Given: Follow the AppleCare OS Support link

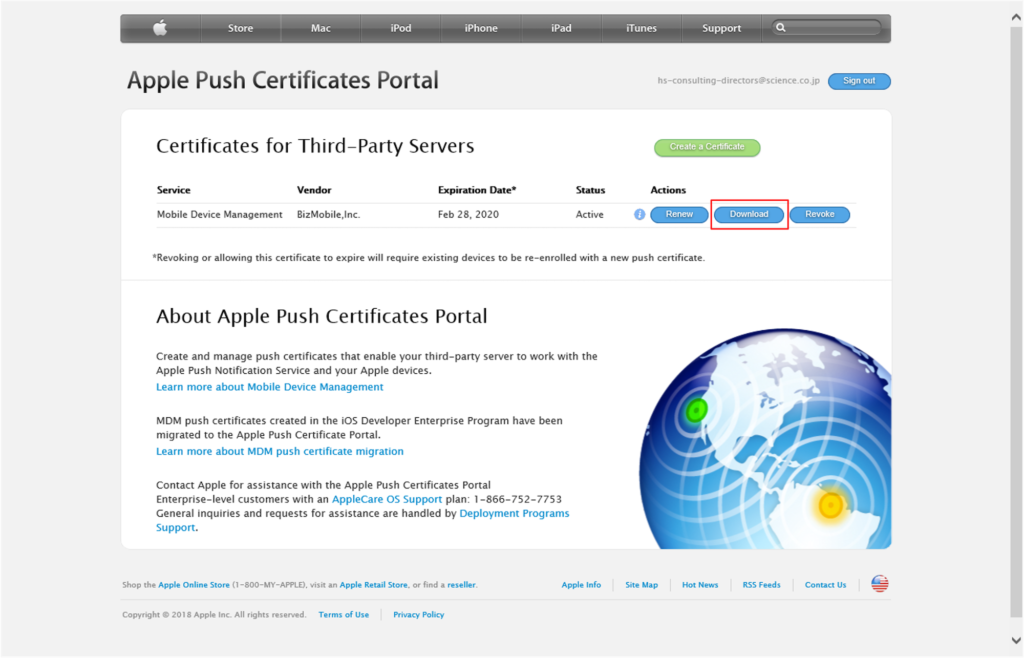Looking at the screenshot, I should point(385,499).
